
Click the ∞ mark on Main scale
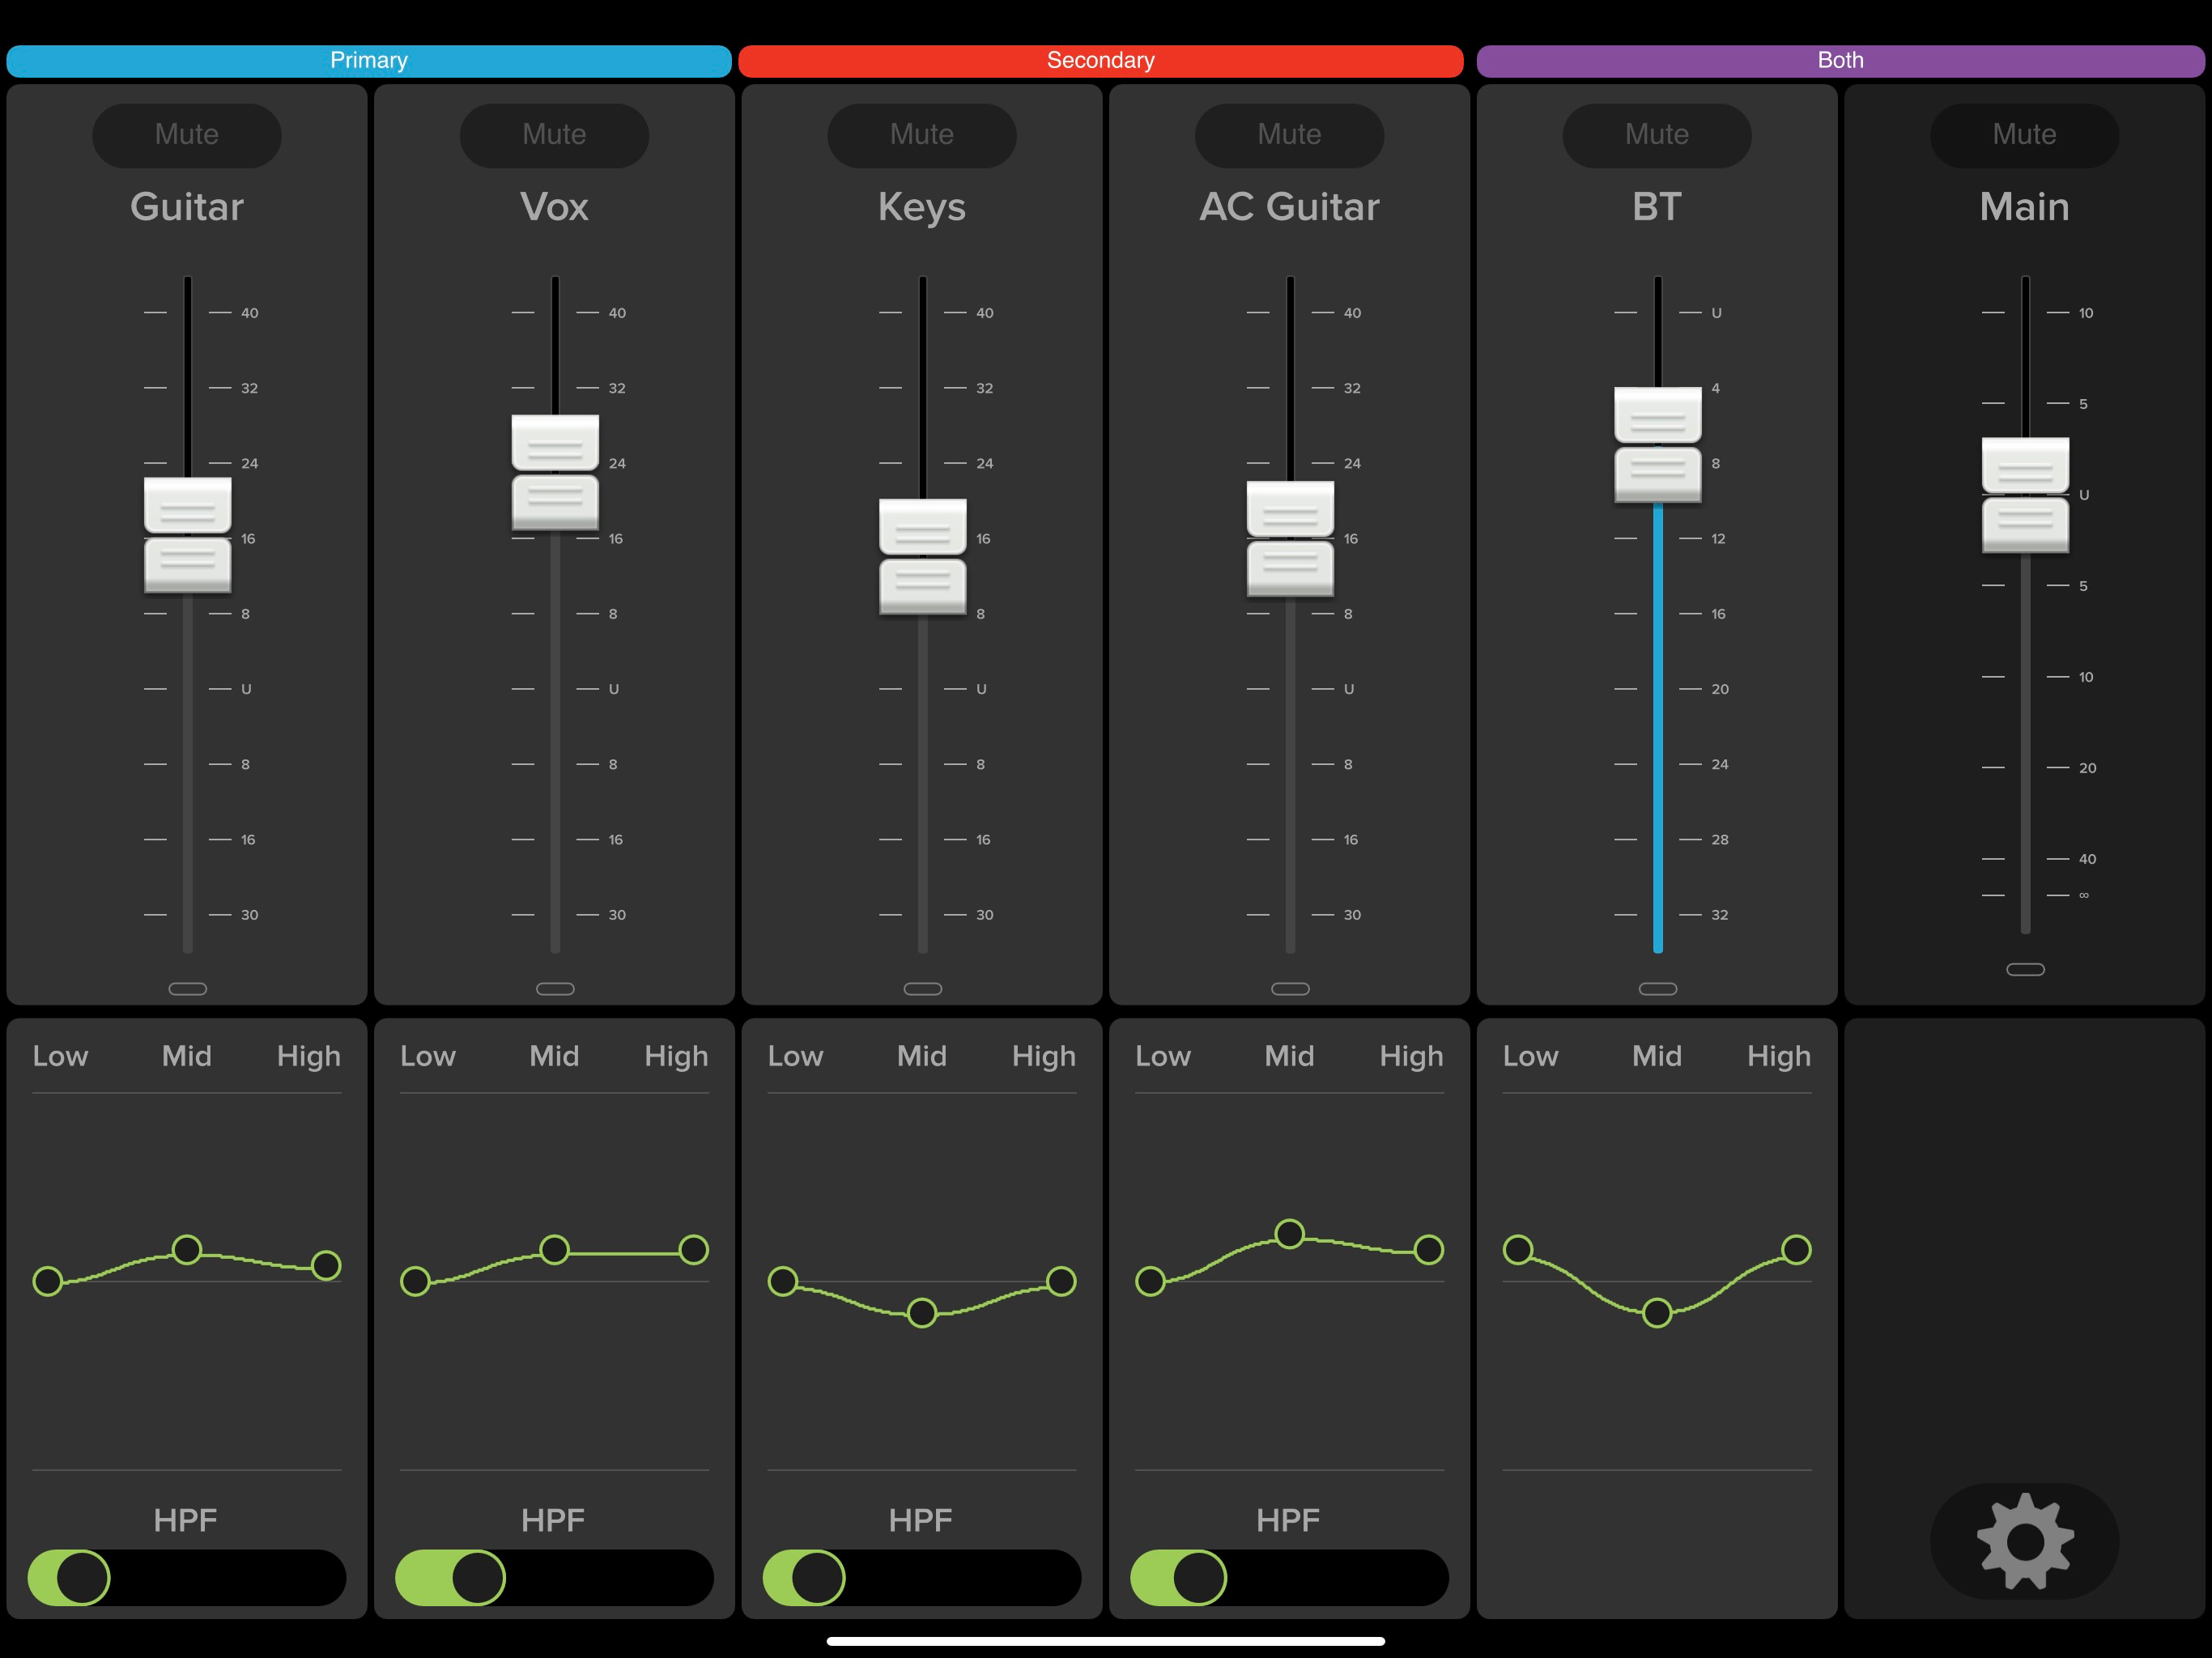(2084, 895)
